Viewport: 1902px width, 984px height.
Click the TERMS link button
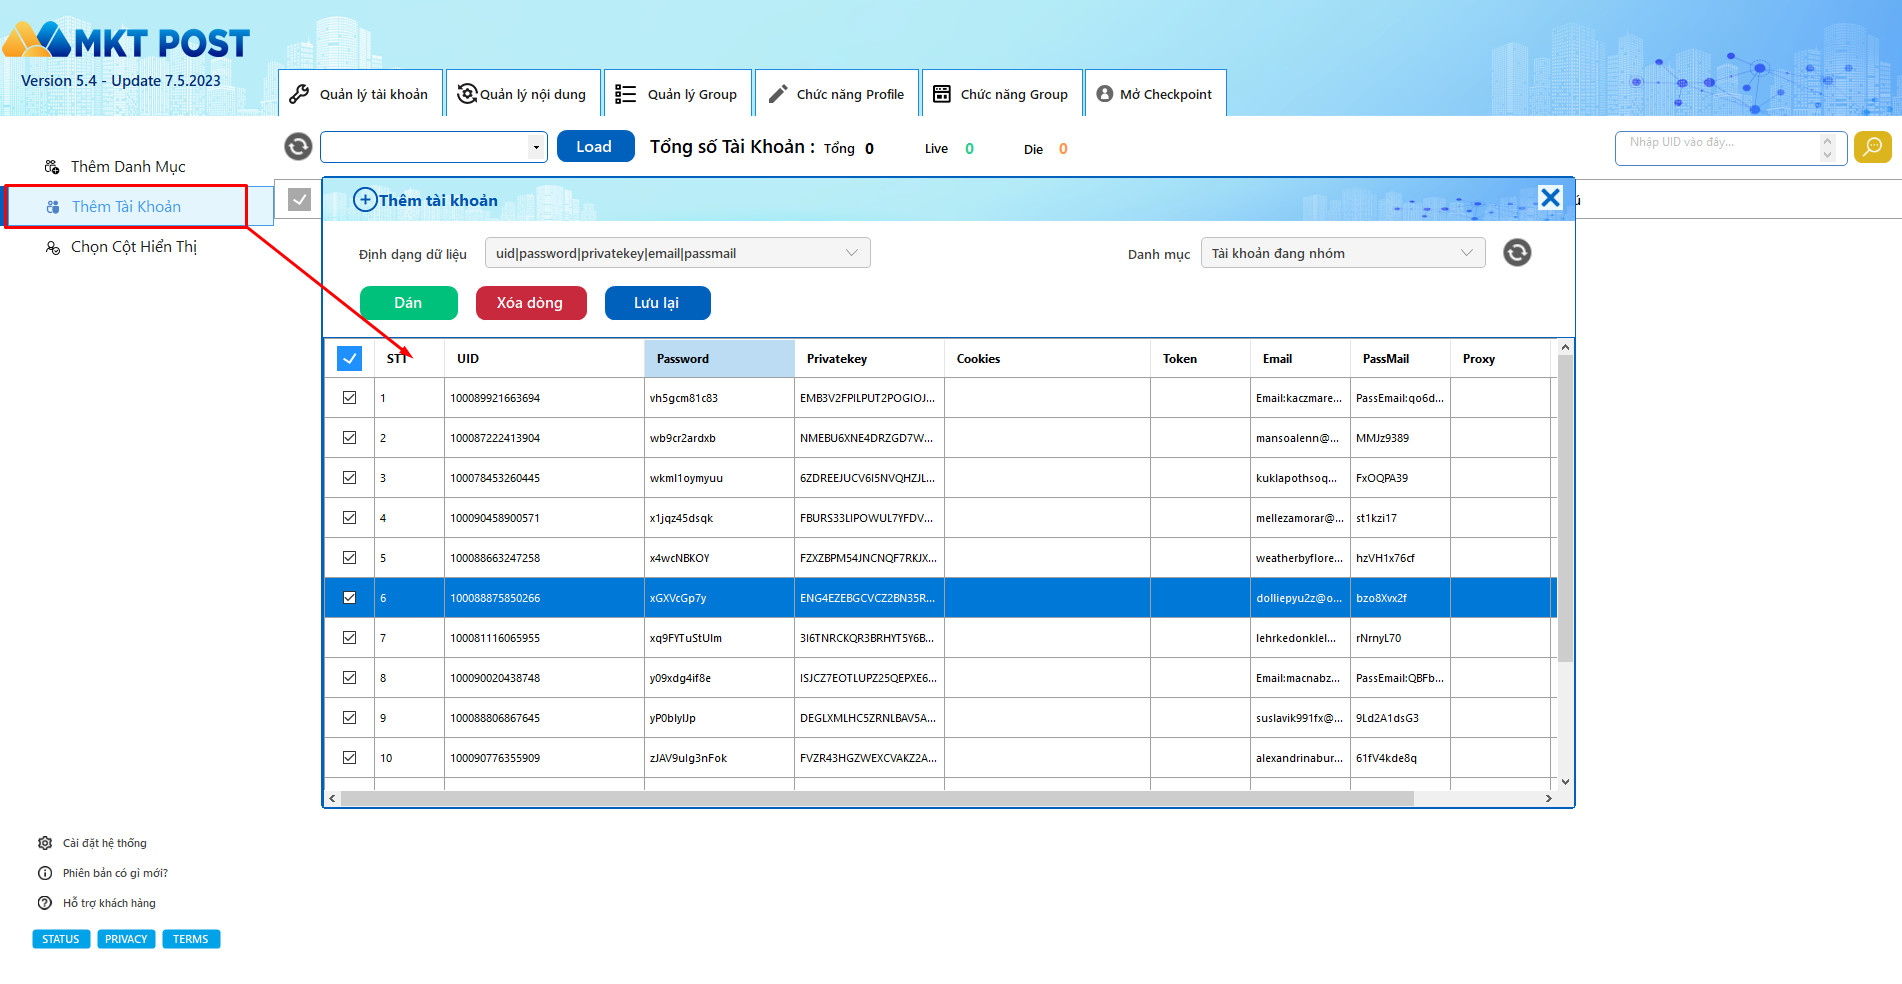click(x=191, y=939)
